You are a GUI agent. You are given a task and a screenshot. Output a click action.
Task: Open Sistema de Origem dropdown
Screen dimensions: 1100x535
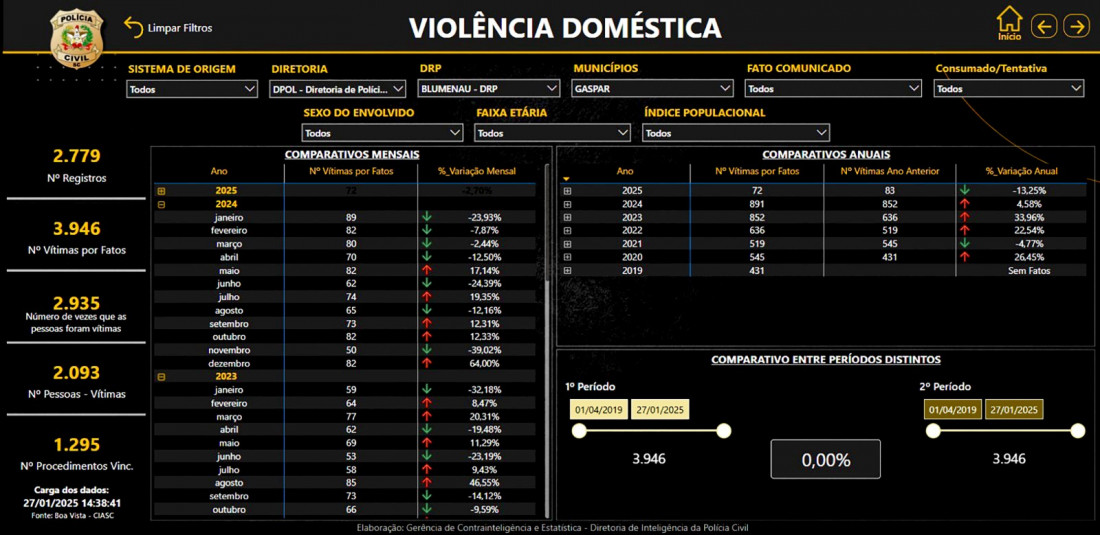192,89
